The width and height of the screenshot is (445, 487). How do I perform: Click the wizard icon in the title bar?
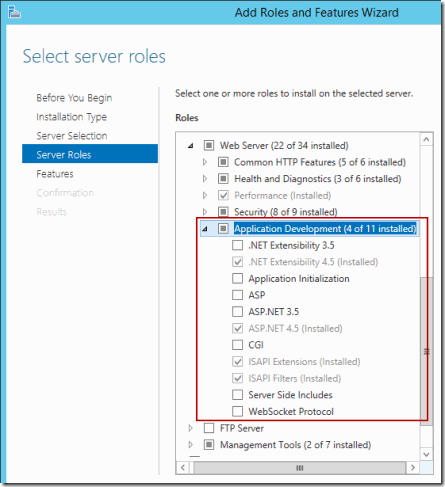[14, 12]
